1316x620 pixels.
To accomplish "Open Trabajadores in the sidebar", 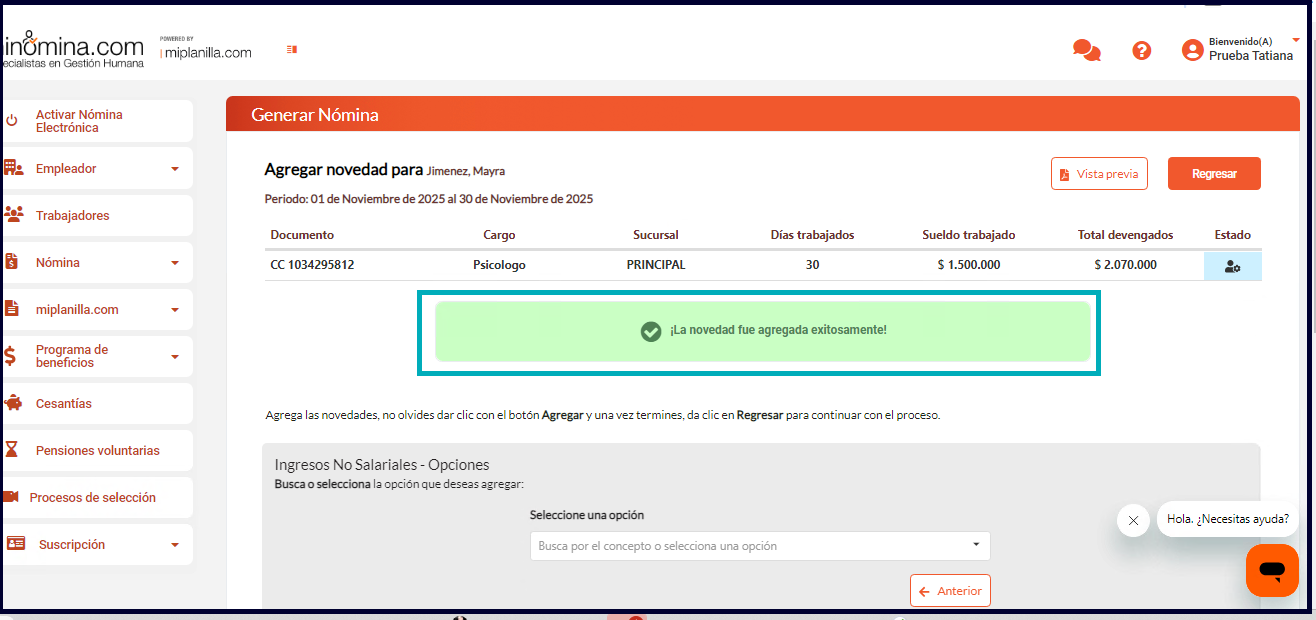I will click(72, 216).
